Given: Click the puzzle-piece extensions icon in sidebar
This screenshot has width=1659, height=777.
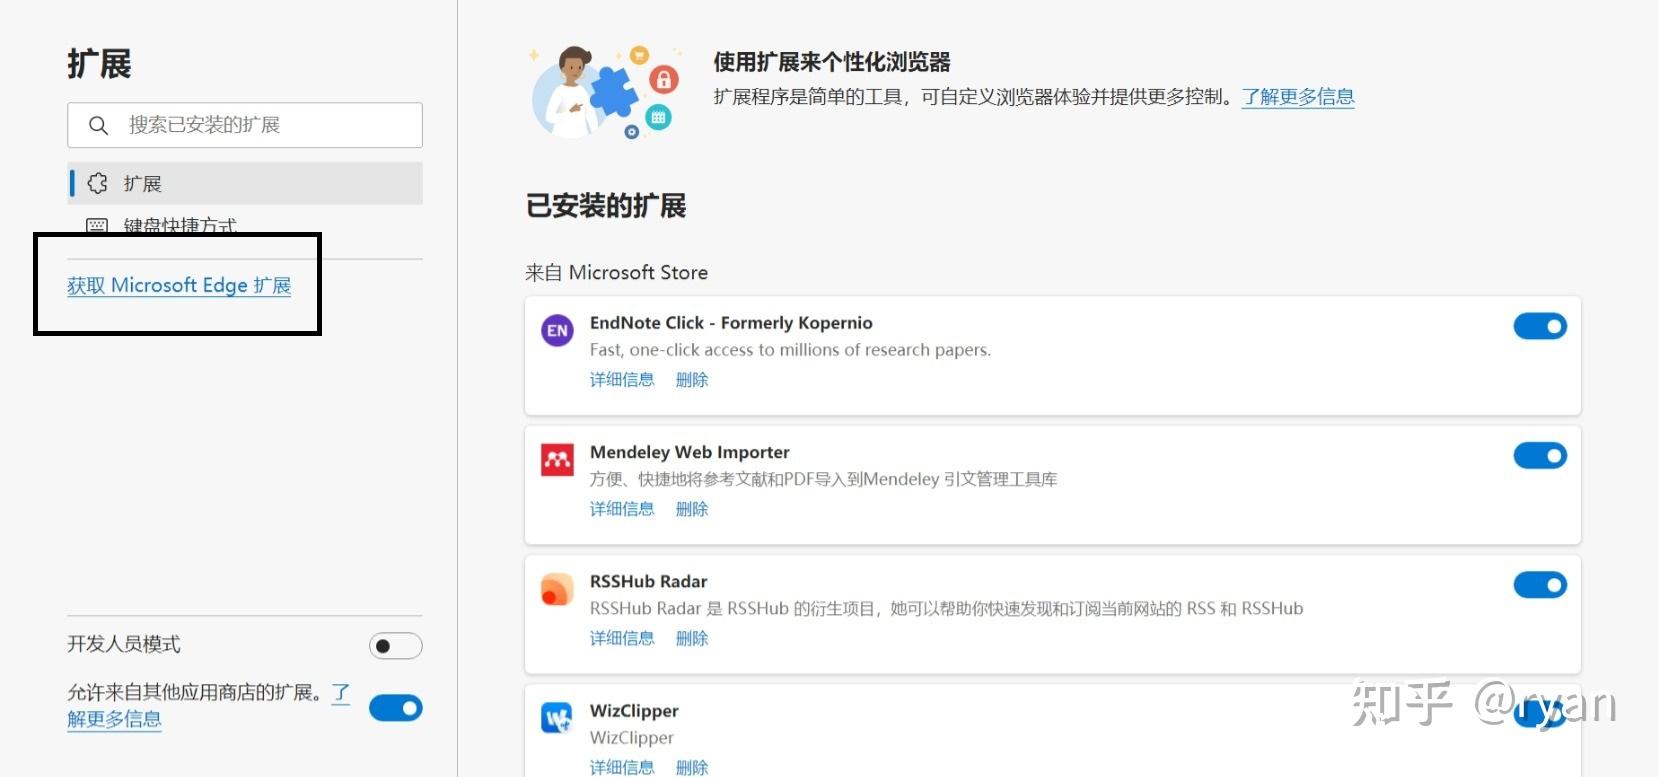Looking at the screenshot, I should [97, 183].
